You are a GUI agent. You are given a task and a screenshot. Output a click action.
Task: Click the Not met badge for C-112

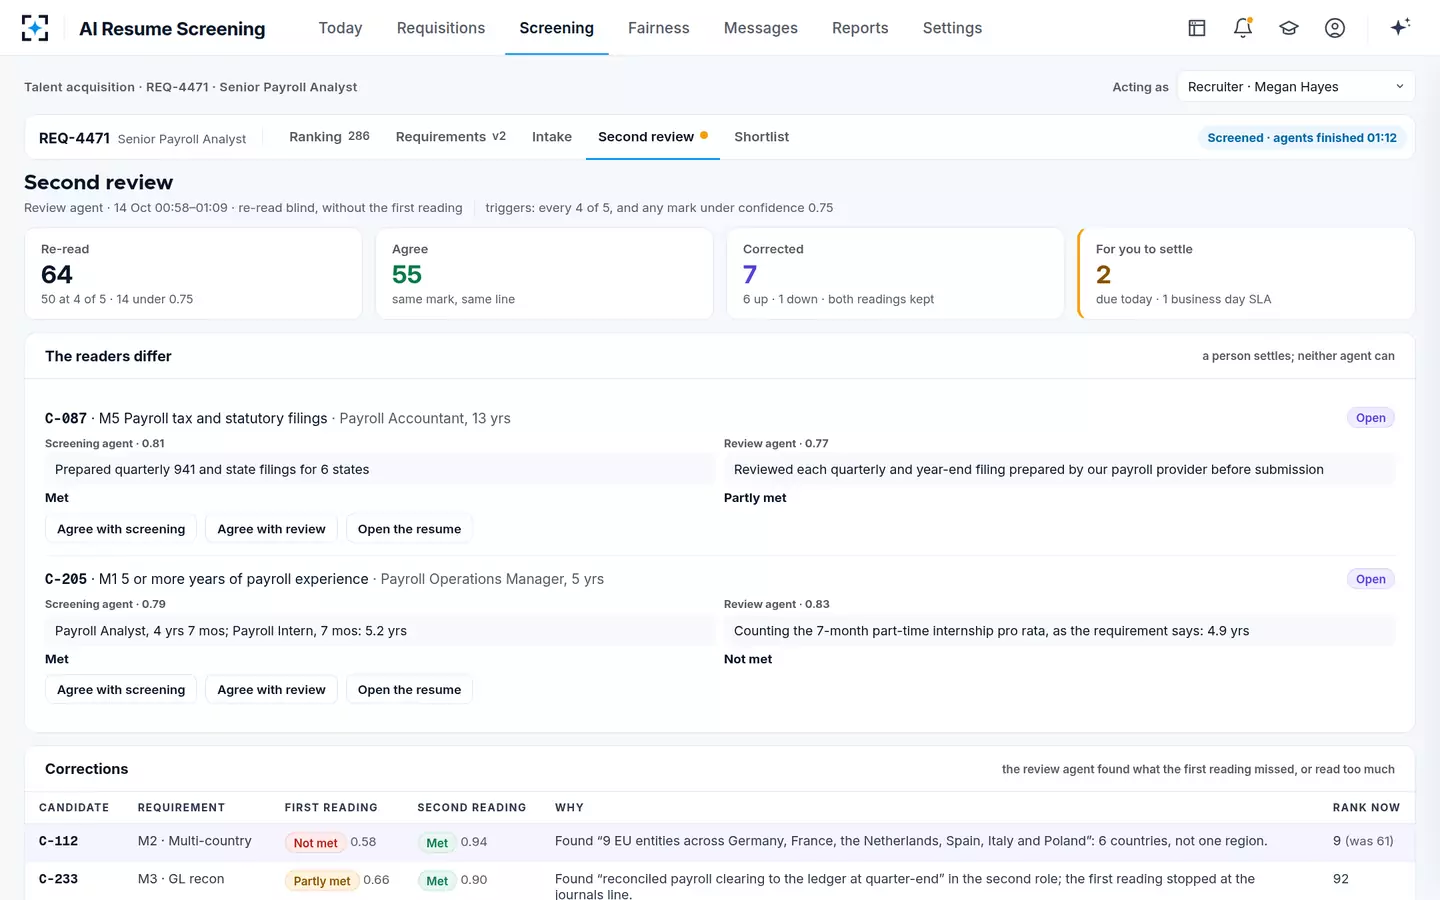(x=315, y=843)
